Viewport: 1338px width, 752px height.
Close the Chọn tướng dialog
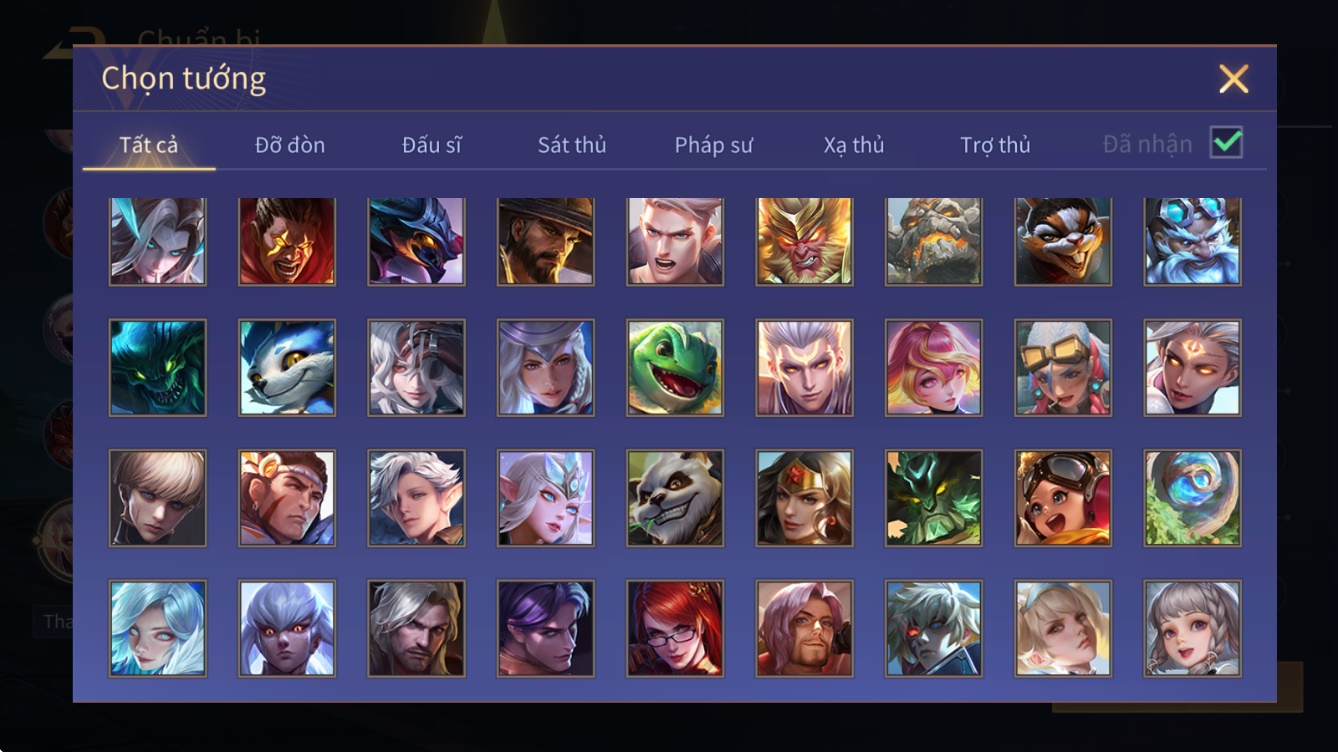1234,79
